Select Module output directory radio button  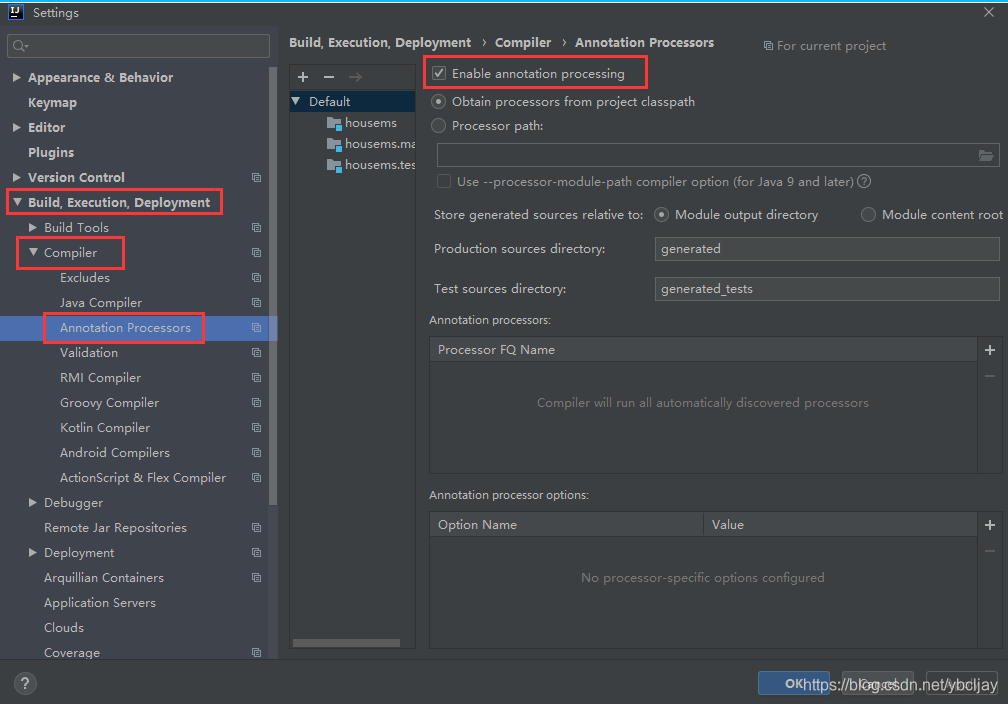click(662, 215)
